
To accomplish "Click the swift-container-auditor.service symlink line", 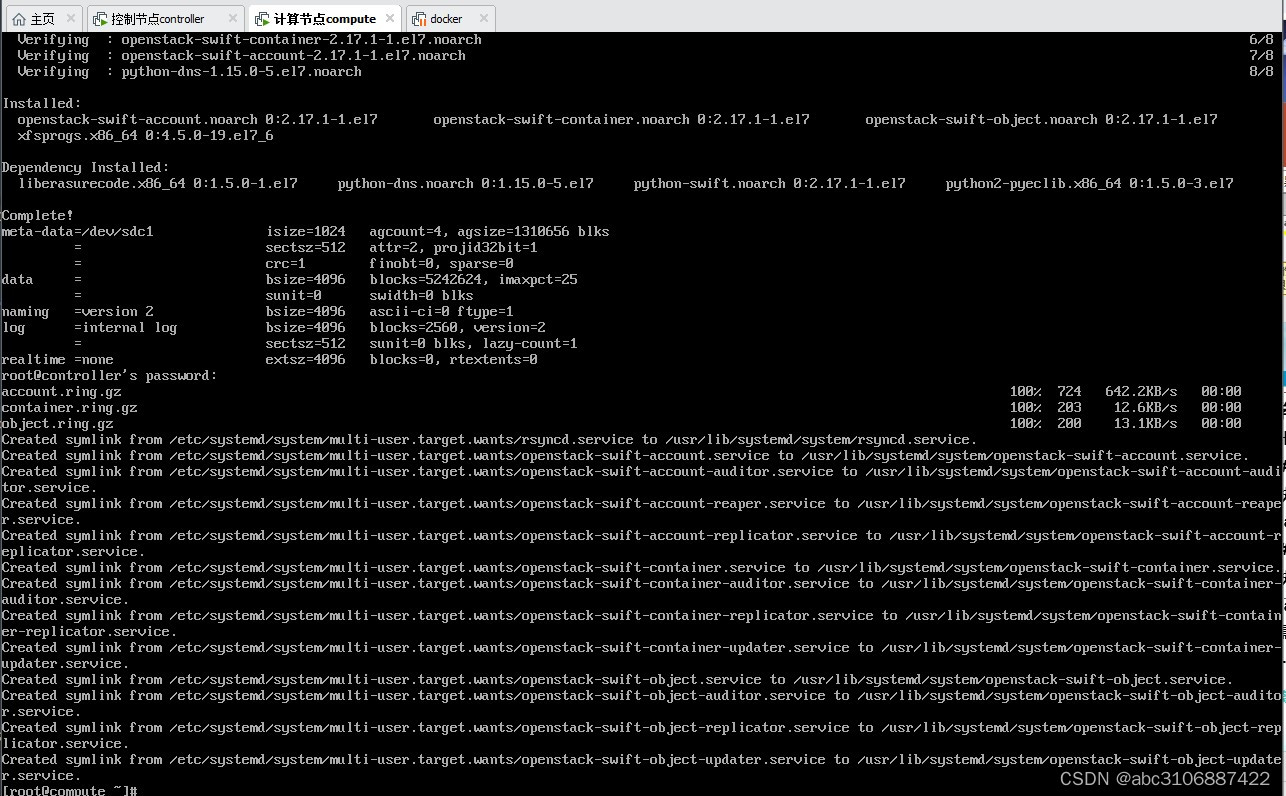I will (x=642, y=592).
